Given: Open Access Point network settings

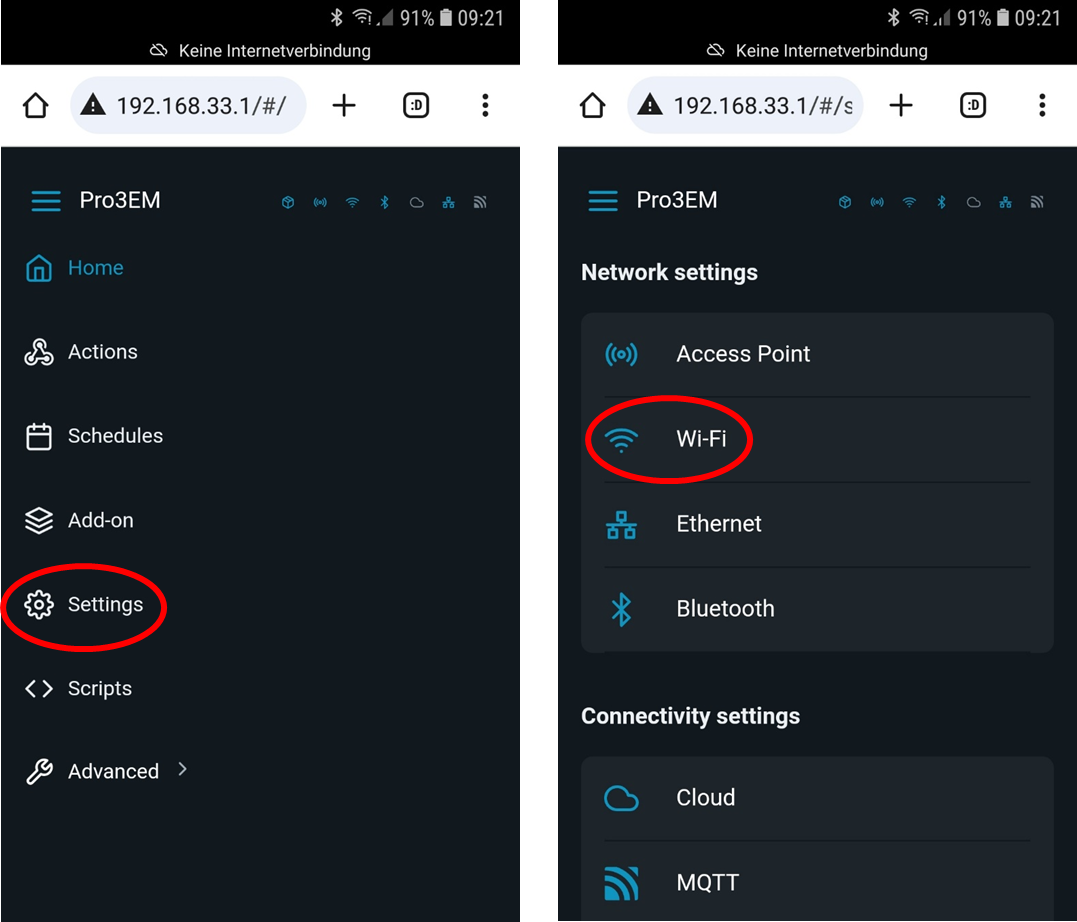Looking at the screenshot, I should (817, 355).
